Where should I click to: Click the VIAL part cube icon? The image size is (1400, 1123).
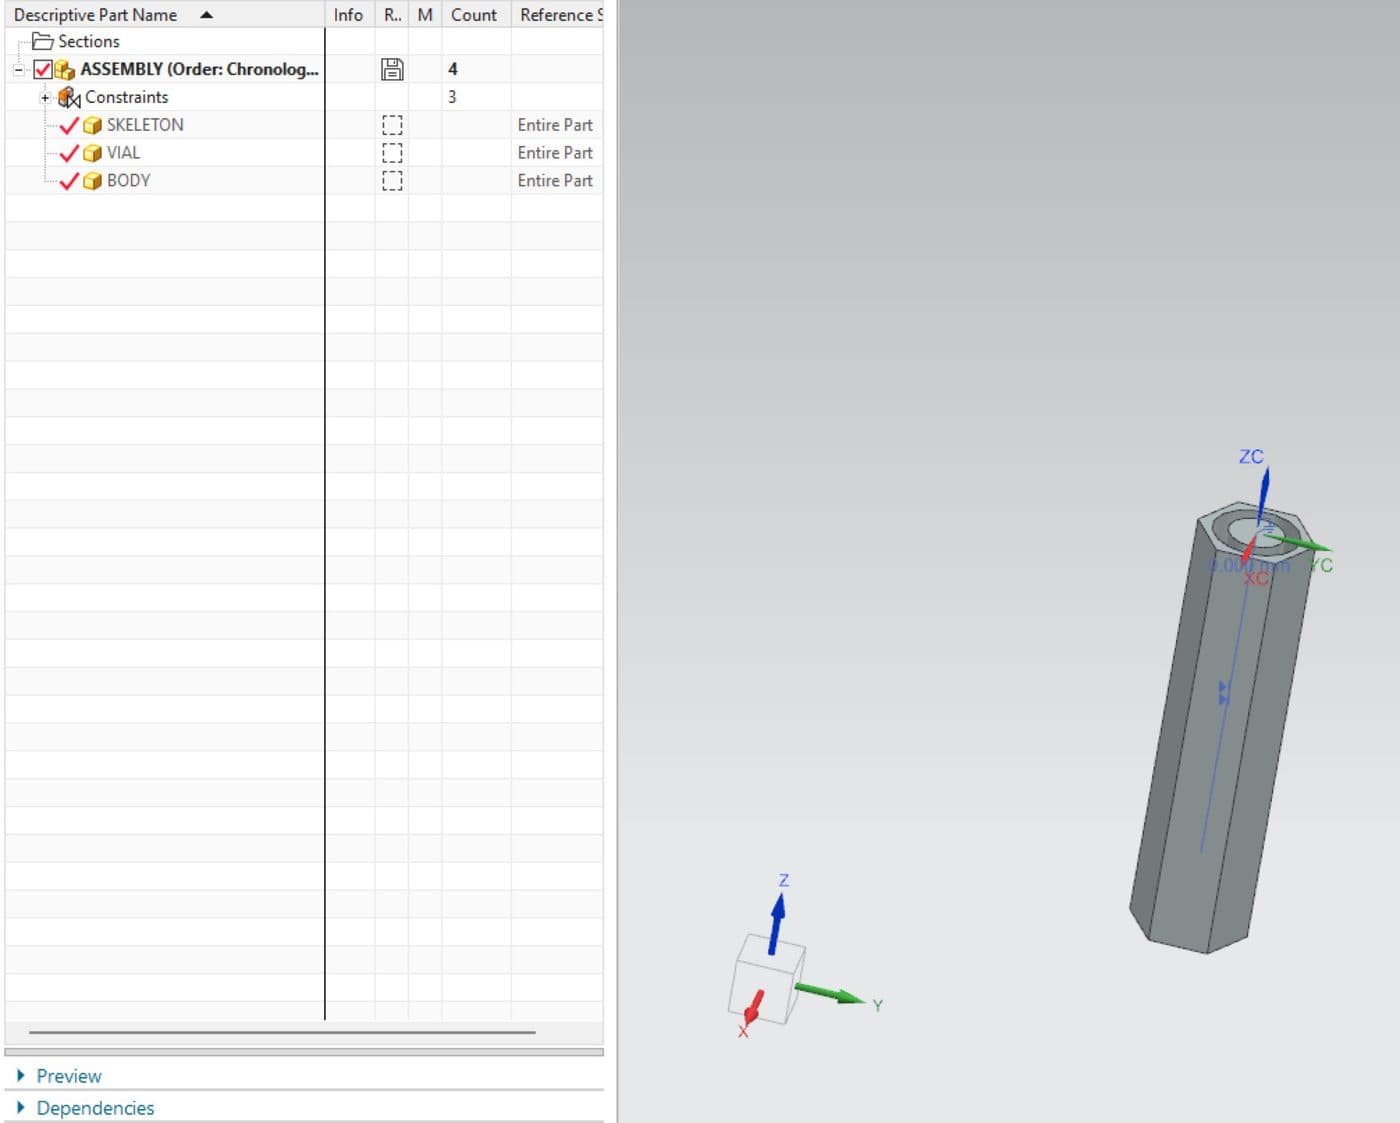(x=92, y=153)
